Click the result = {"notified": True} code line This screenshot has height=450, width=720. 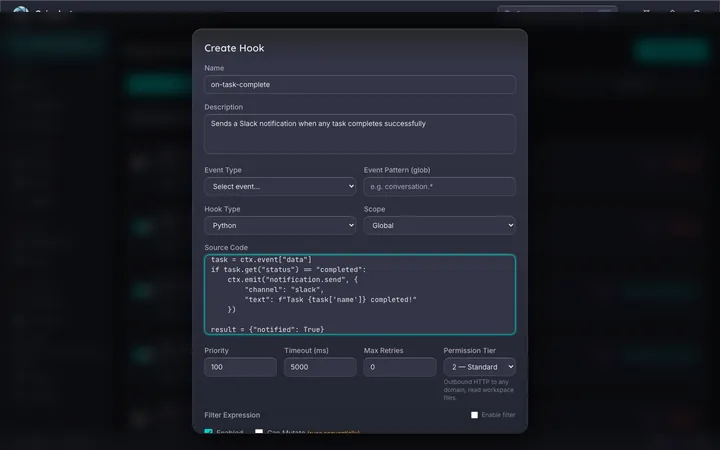click(x=267, y=329)
